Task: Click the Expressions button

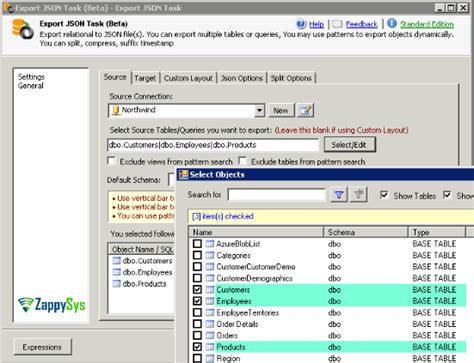Action: pyautogui.click(x=42, y=347)
